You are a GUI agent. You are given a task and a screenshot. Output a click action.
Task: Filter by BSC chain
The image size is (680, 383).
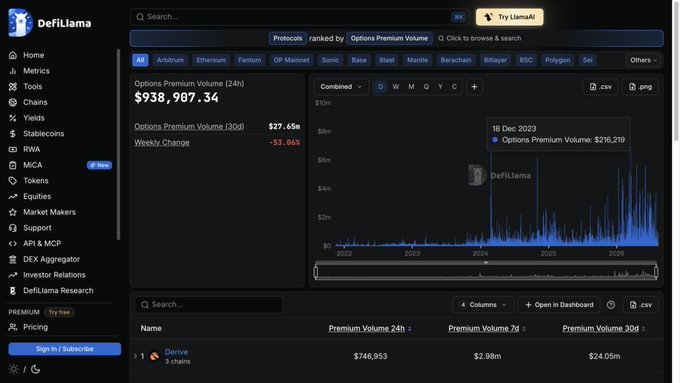526,60
